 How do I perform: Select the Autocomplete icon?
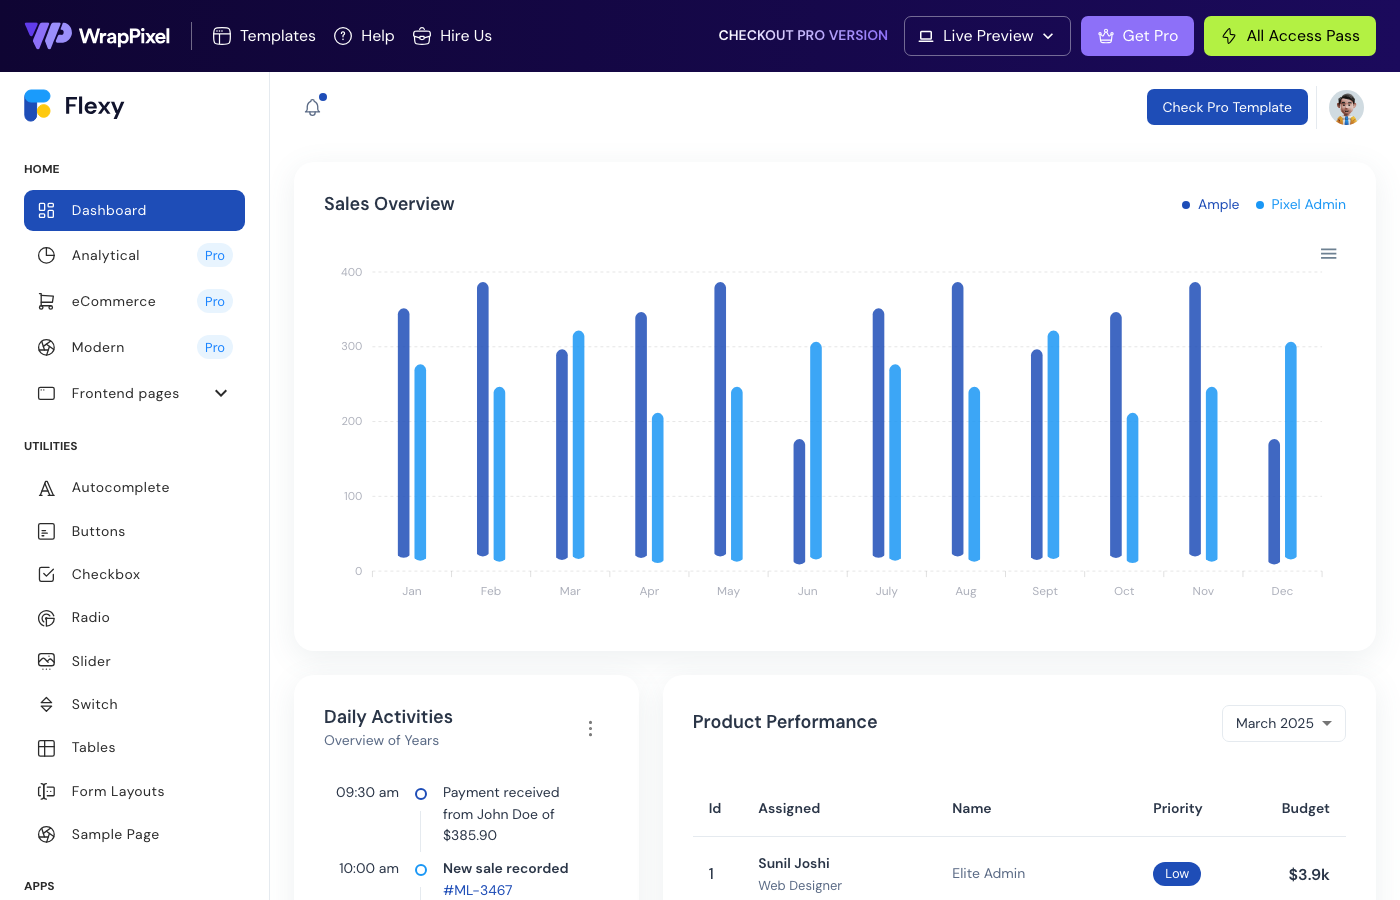tap(46, 487)
